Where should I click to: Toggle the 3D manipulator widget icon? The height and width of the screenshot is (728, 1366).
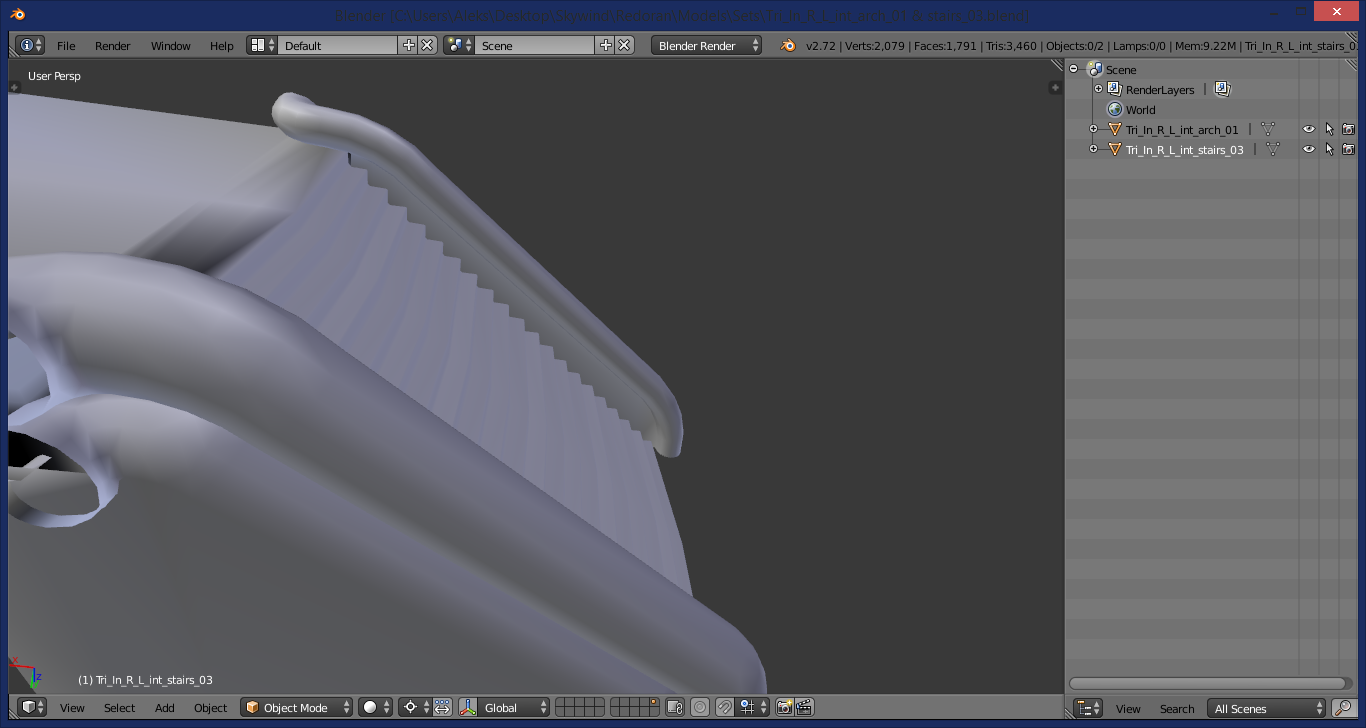pyautogui.click(x=468, y=707)
